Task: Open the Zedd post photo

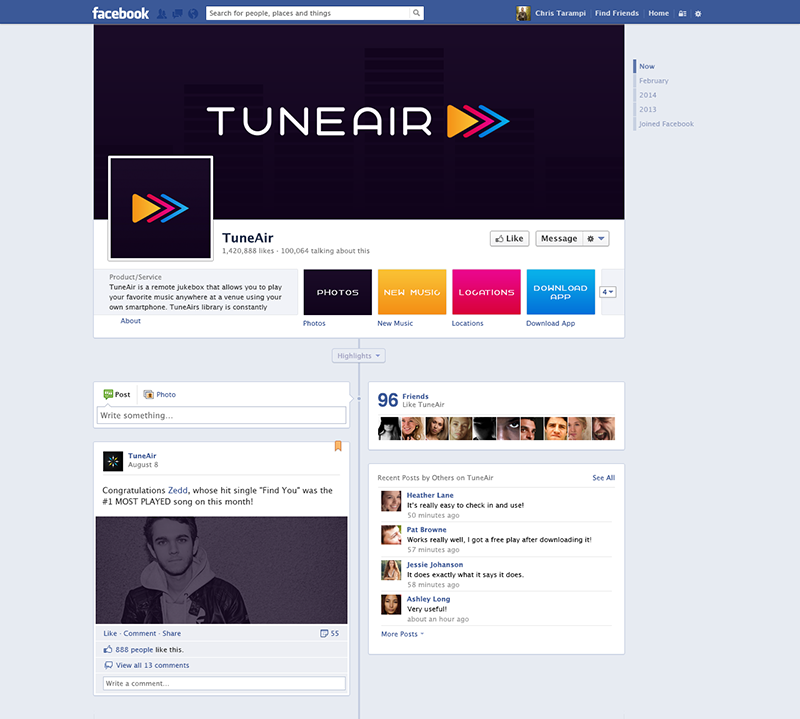Action: pos(221,570)
